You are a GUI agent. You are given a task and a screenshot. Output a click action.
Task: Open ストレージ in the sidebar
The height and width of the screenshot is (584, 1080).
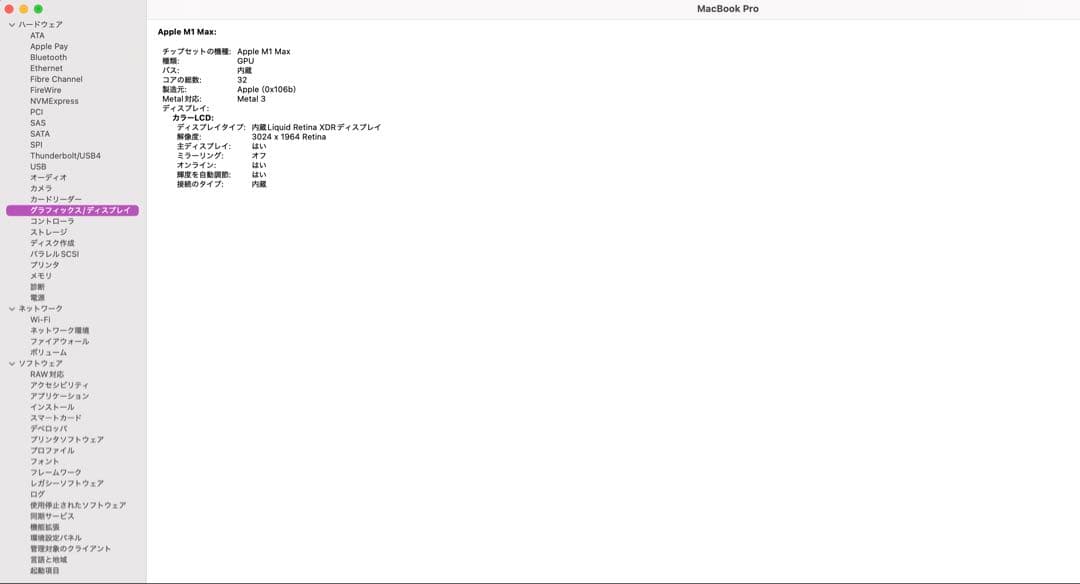click(x=49, y=232)
